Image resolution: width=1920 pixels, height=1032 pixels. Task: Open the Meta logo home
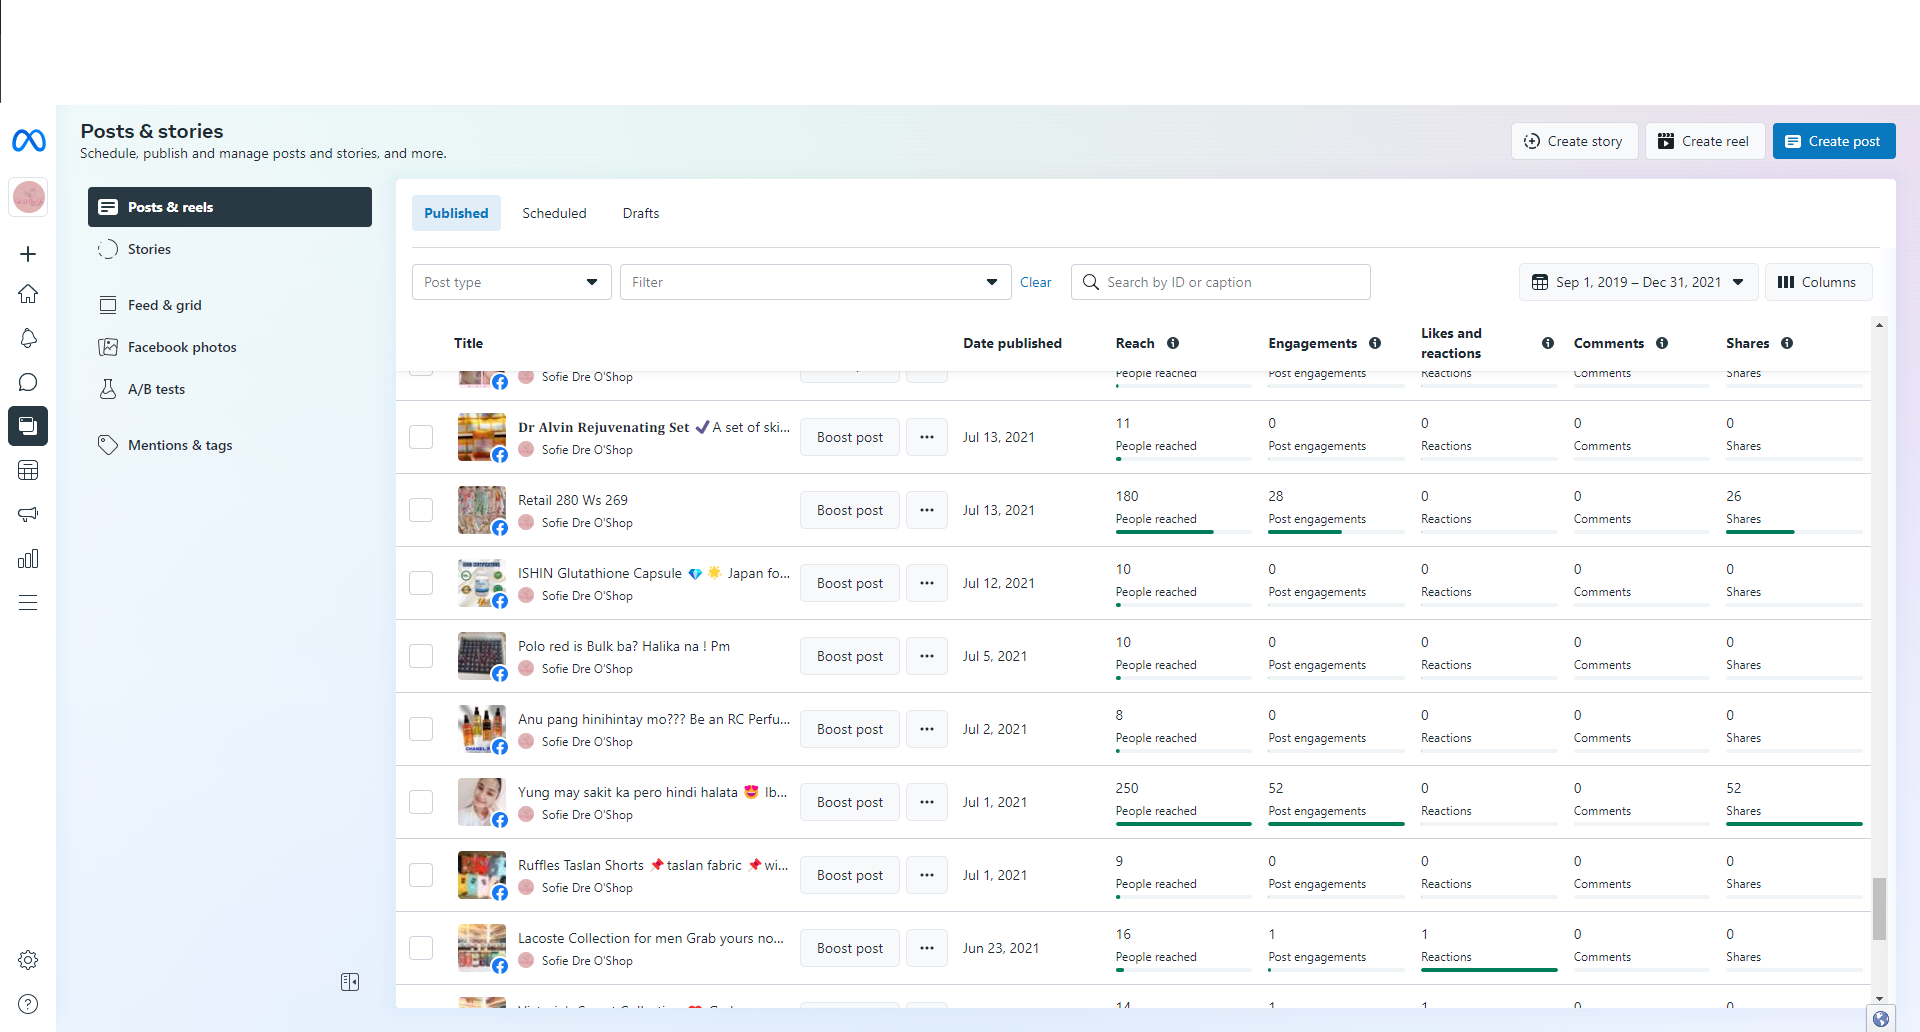[x=28, y=141]
